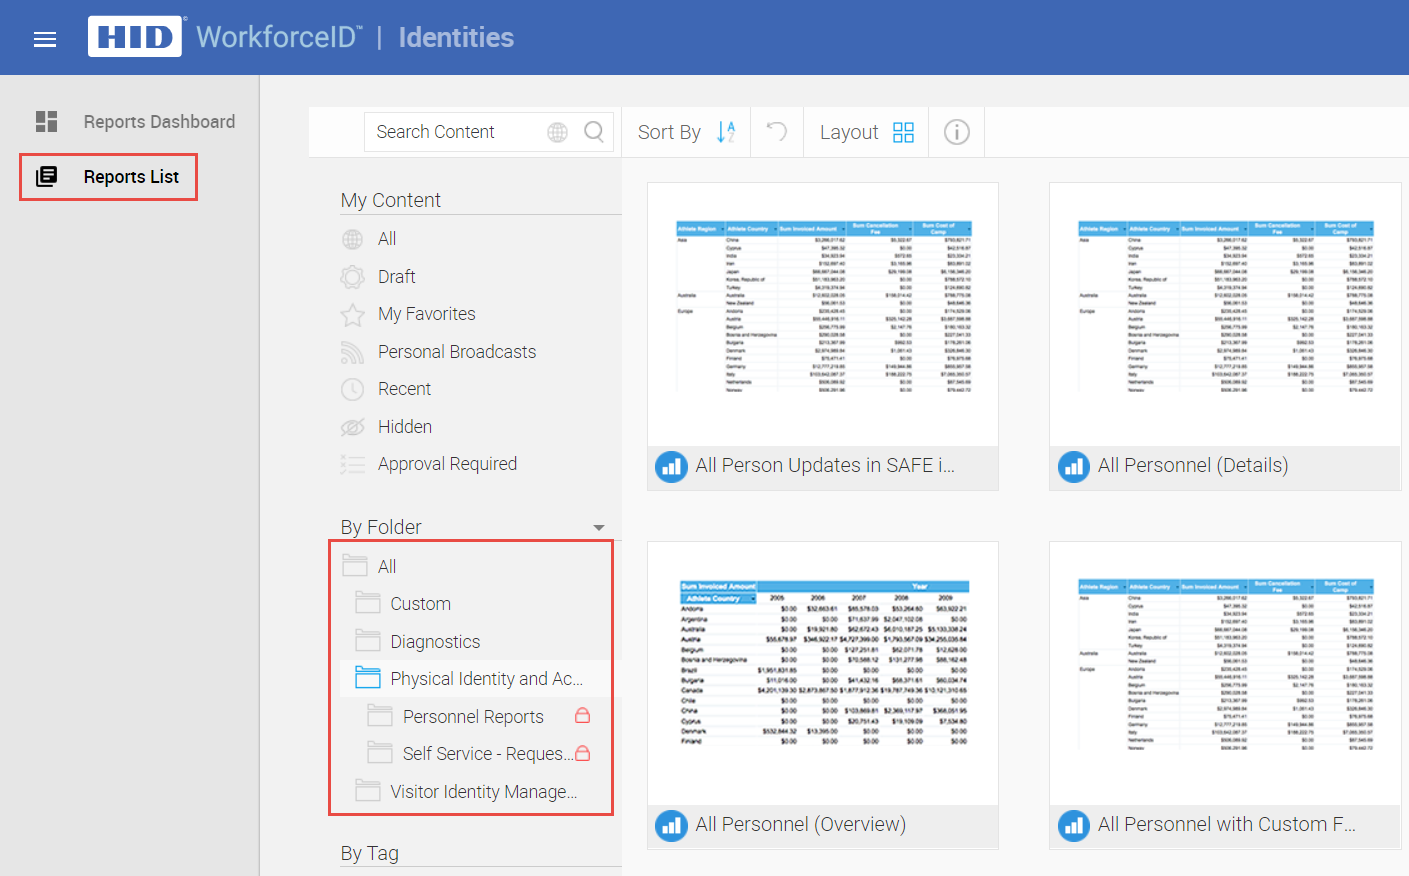Collapse the By Folder section arrow
Screen dimensions: 1409x876
tap(599, 528)
